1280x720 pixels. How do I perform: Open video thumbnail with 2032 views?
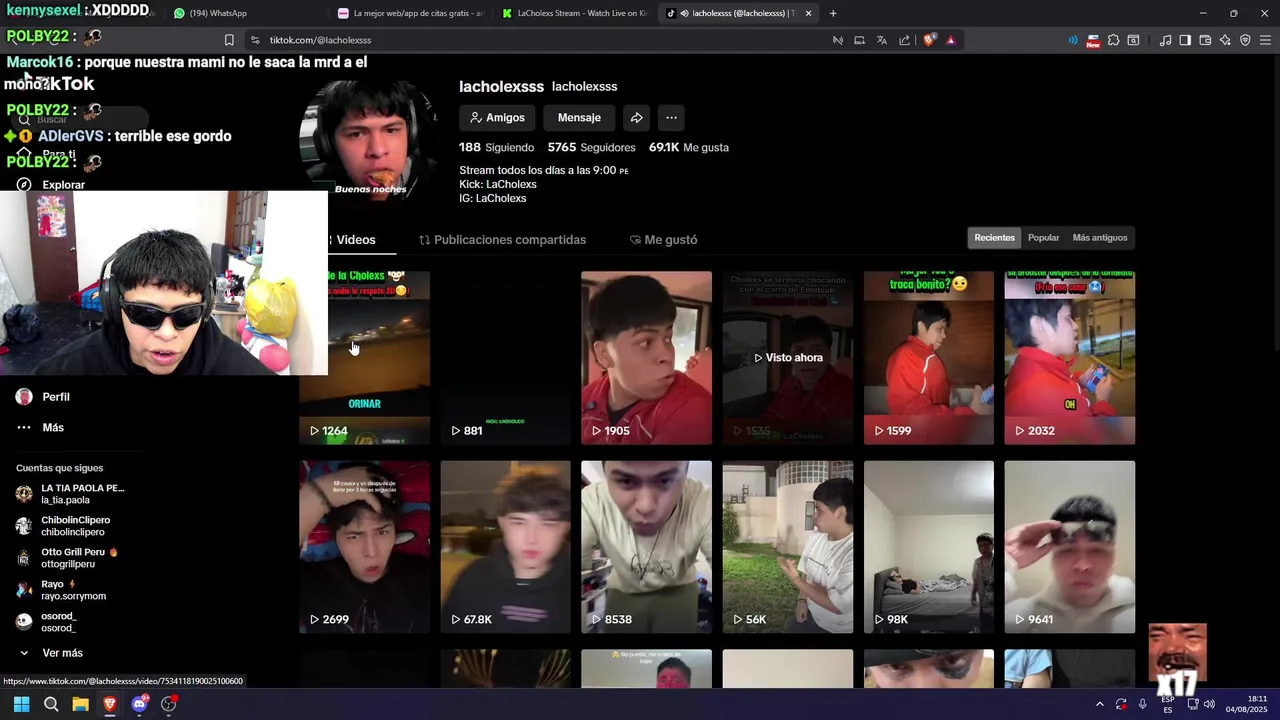[x=1070, y=357]
